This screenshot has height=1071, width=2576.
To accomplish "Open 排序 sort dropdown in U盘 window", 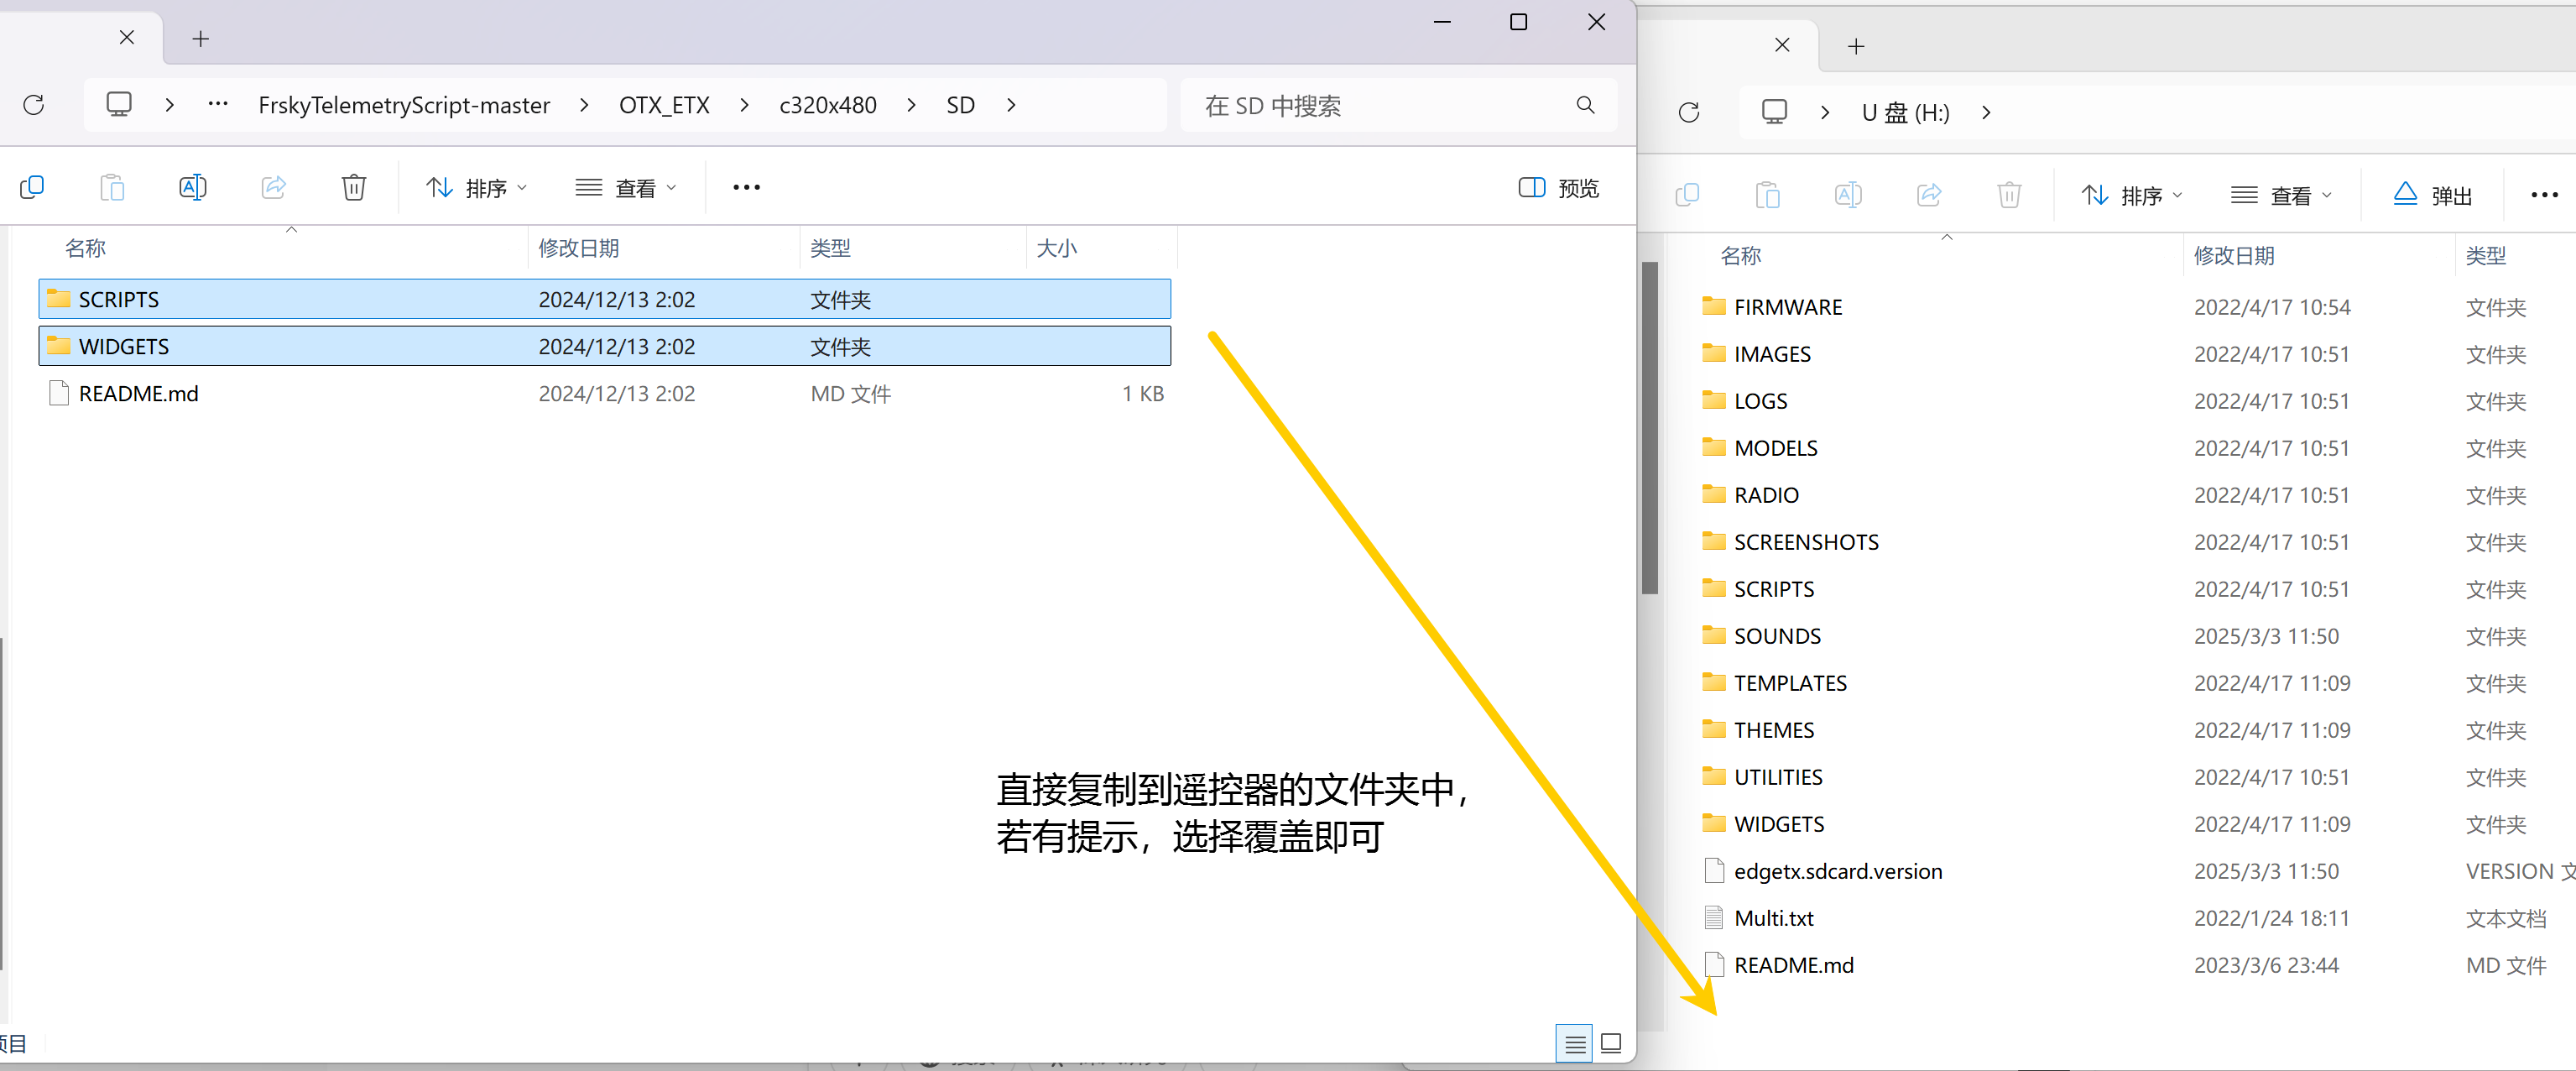I will click(2132, 195).
